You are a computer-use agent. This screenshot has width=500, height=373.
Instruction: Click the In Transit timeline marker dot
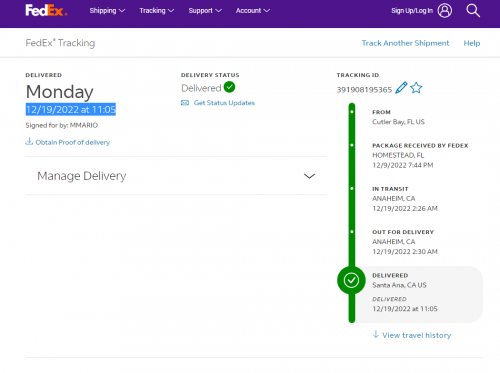tap(352, 188)
